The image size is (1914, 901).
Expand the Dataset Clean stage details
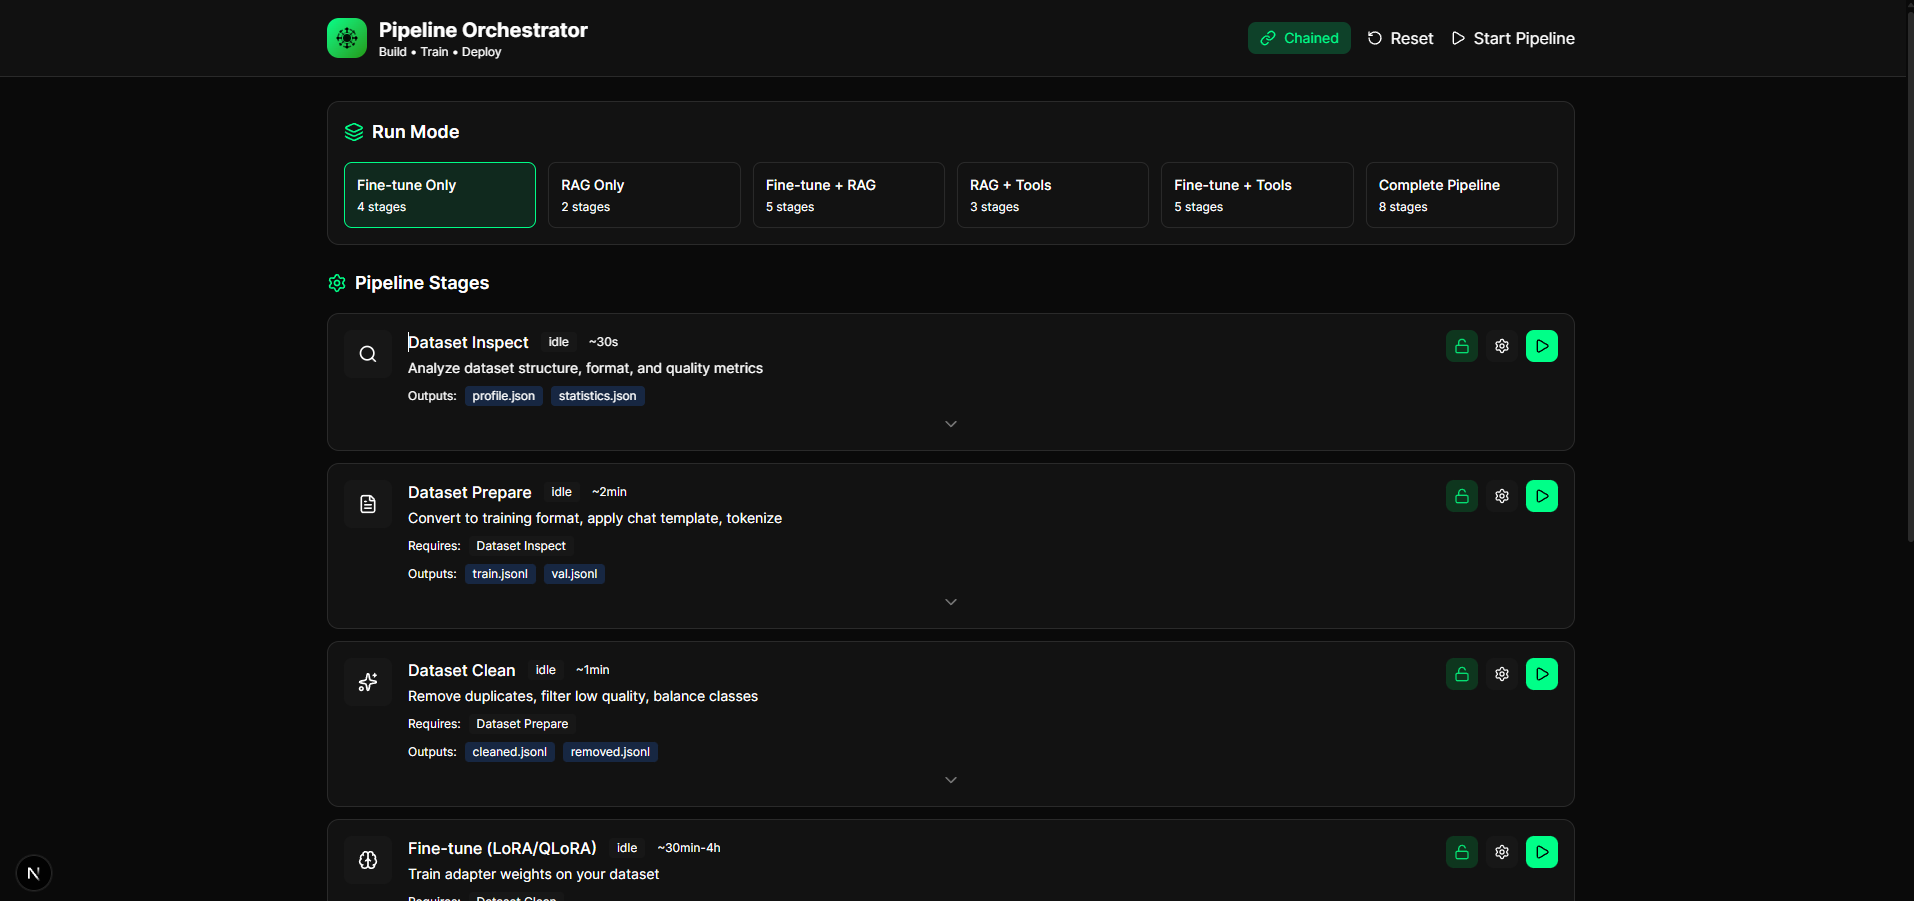pyautogui.click(x=950, y=780)
